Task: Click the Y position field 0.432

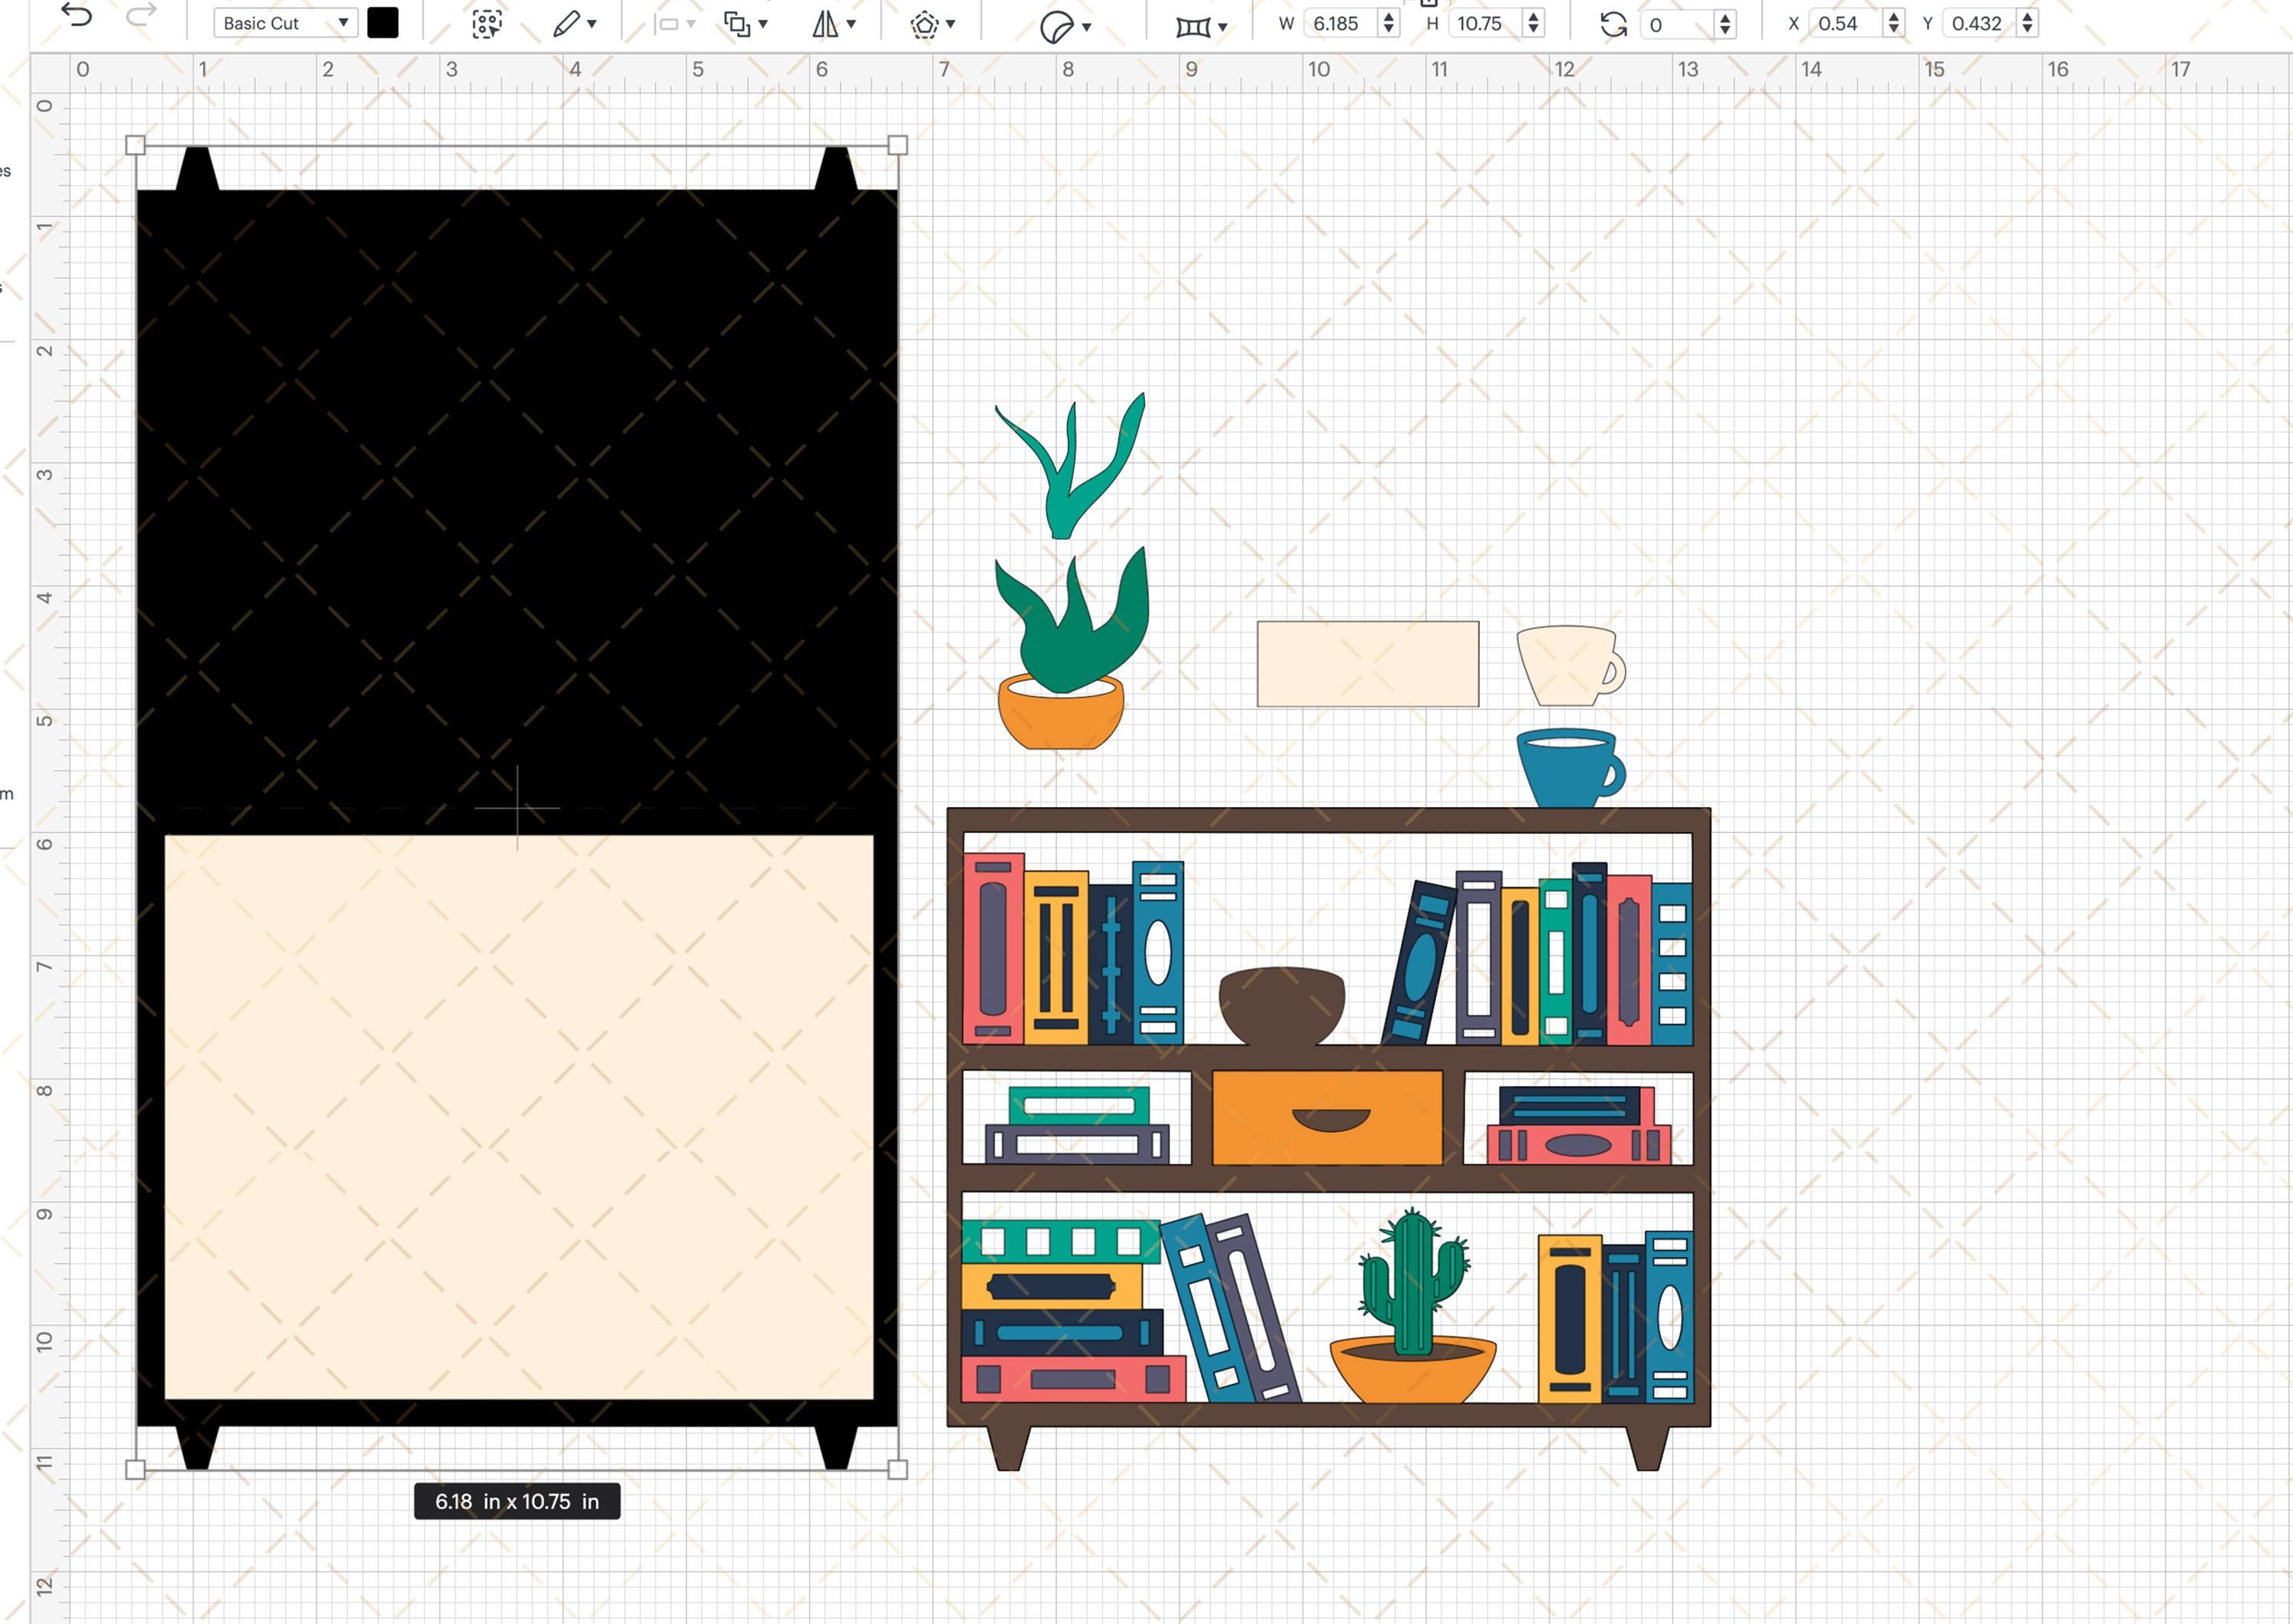Action: click(x=1981, y=23)
